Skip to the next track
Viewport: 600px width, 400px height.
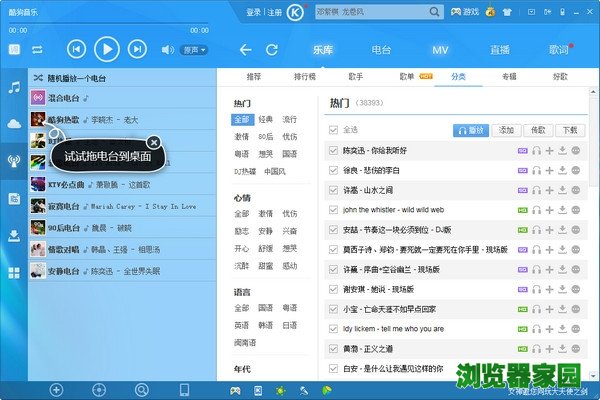(137, 49)
